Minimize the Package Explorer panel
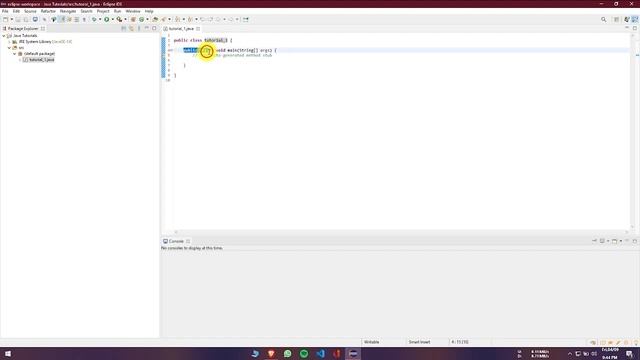This screenshot has height=360, width=640. click(147, 28)
